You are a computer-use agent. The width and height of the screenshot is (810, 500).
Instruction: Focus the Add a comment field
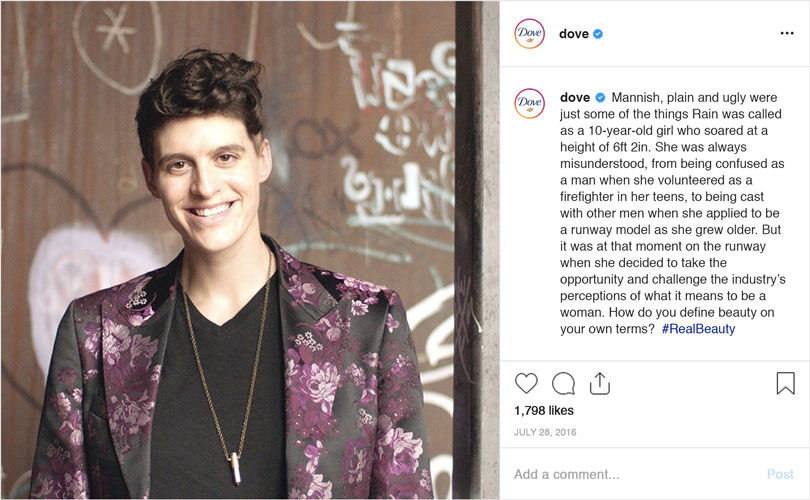635,474
